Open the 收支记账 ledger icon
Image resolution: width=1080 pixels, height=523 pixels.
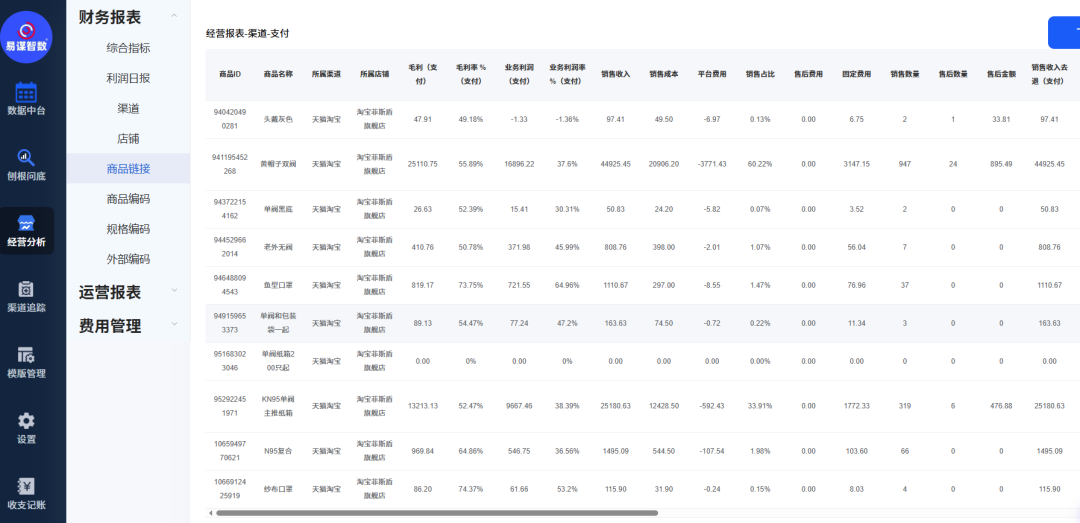(x=26, y=486)
